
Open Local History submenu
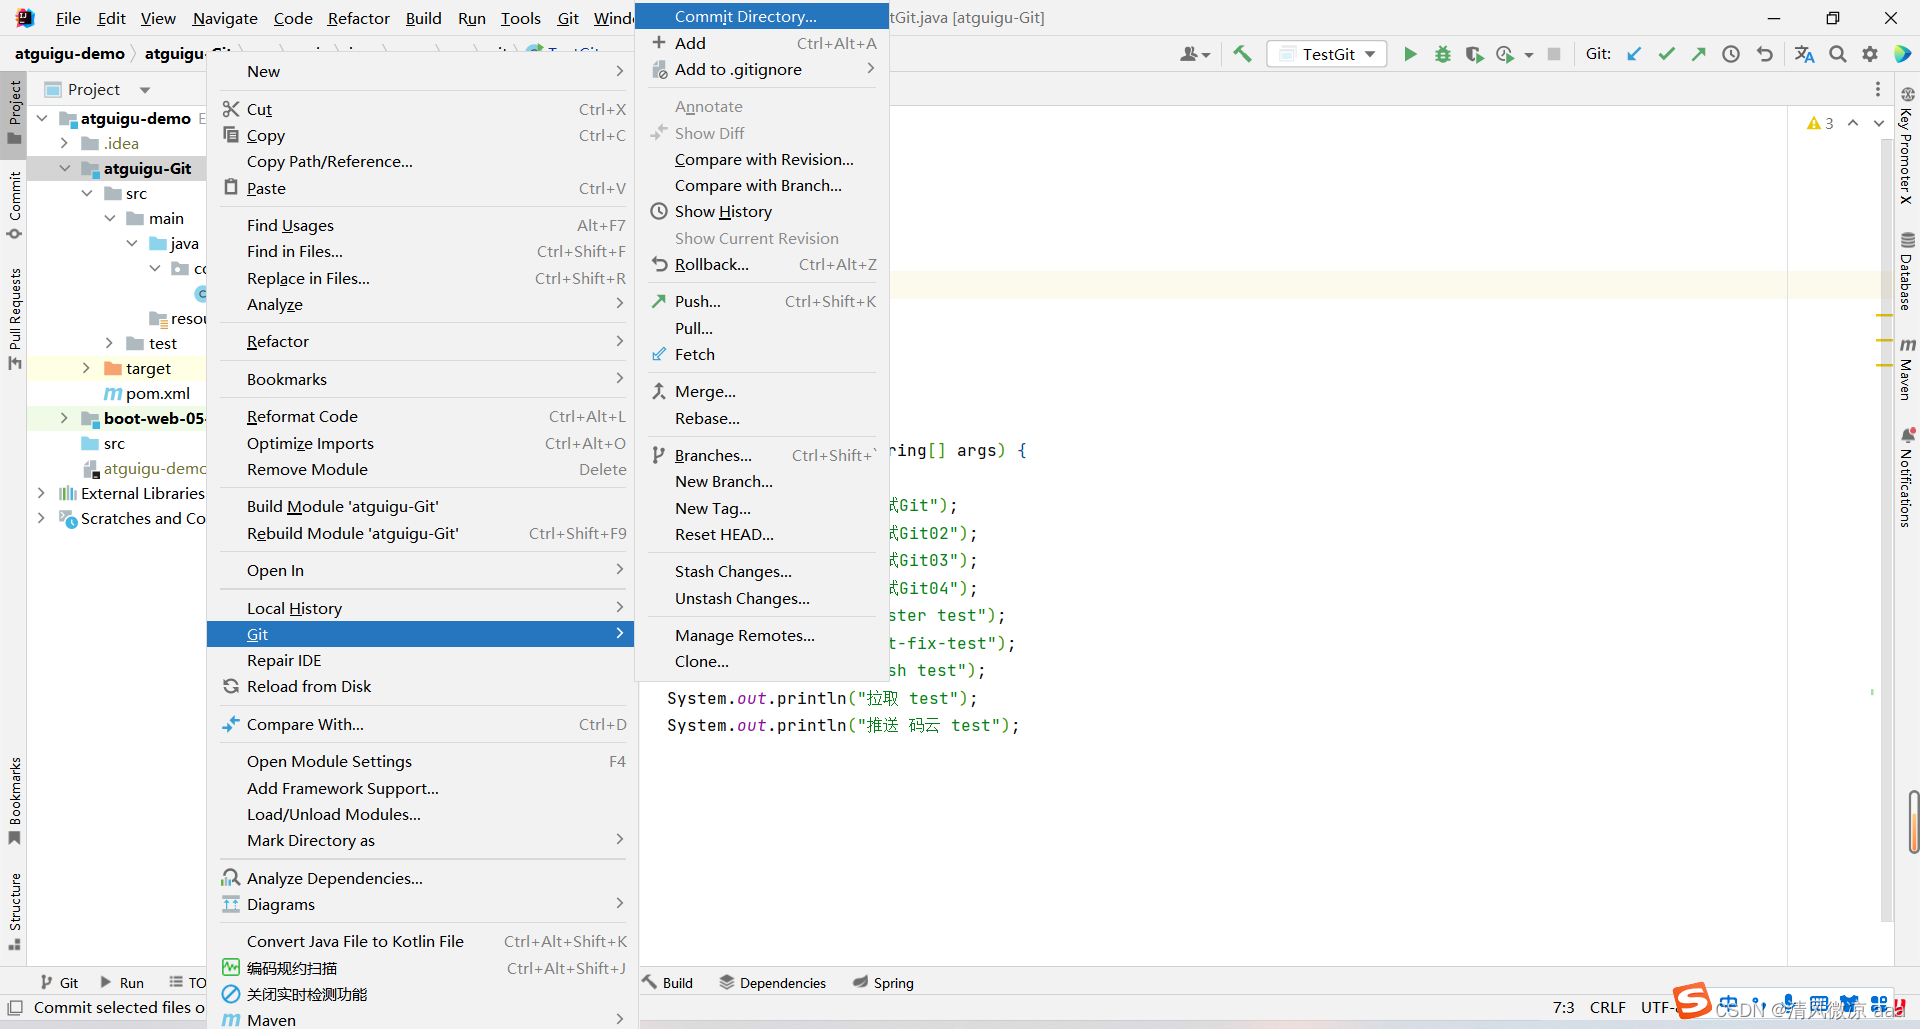[420, 608]
